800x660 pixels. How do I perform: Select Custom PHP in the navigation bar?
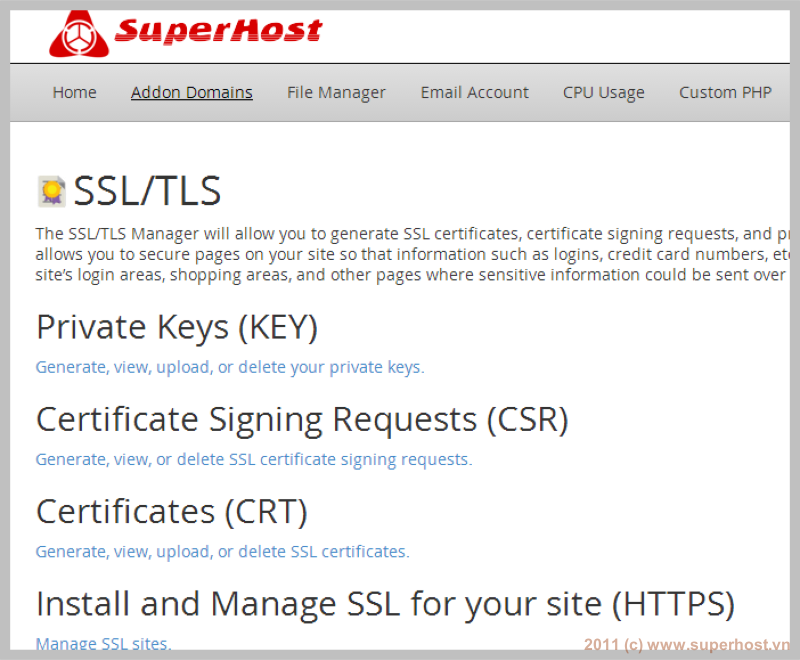click(725, 92)
